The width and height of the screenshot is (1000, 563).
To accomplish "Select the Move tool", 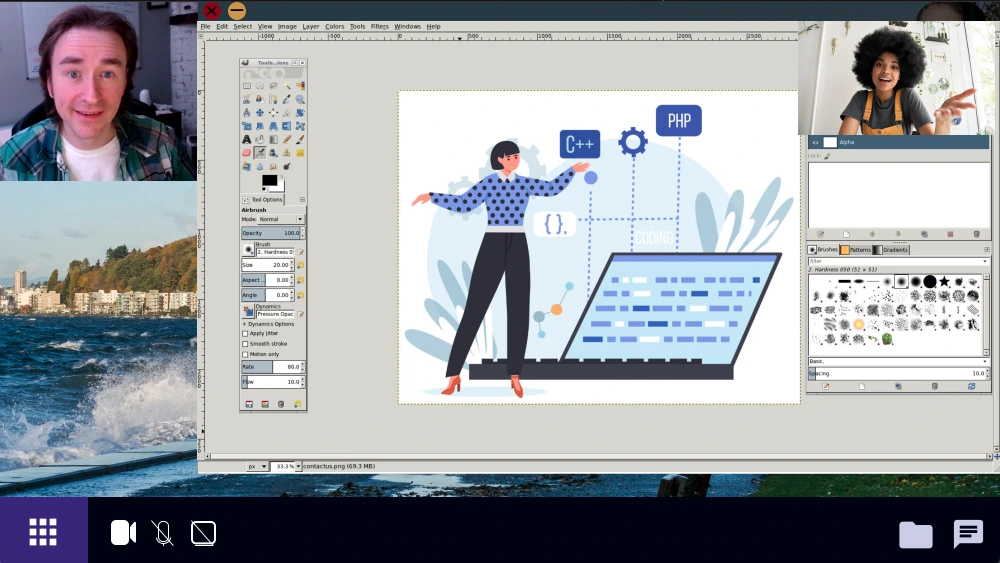I will click(260, 112).
